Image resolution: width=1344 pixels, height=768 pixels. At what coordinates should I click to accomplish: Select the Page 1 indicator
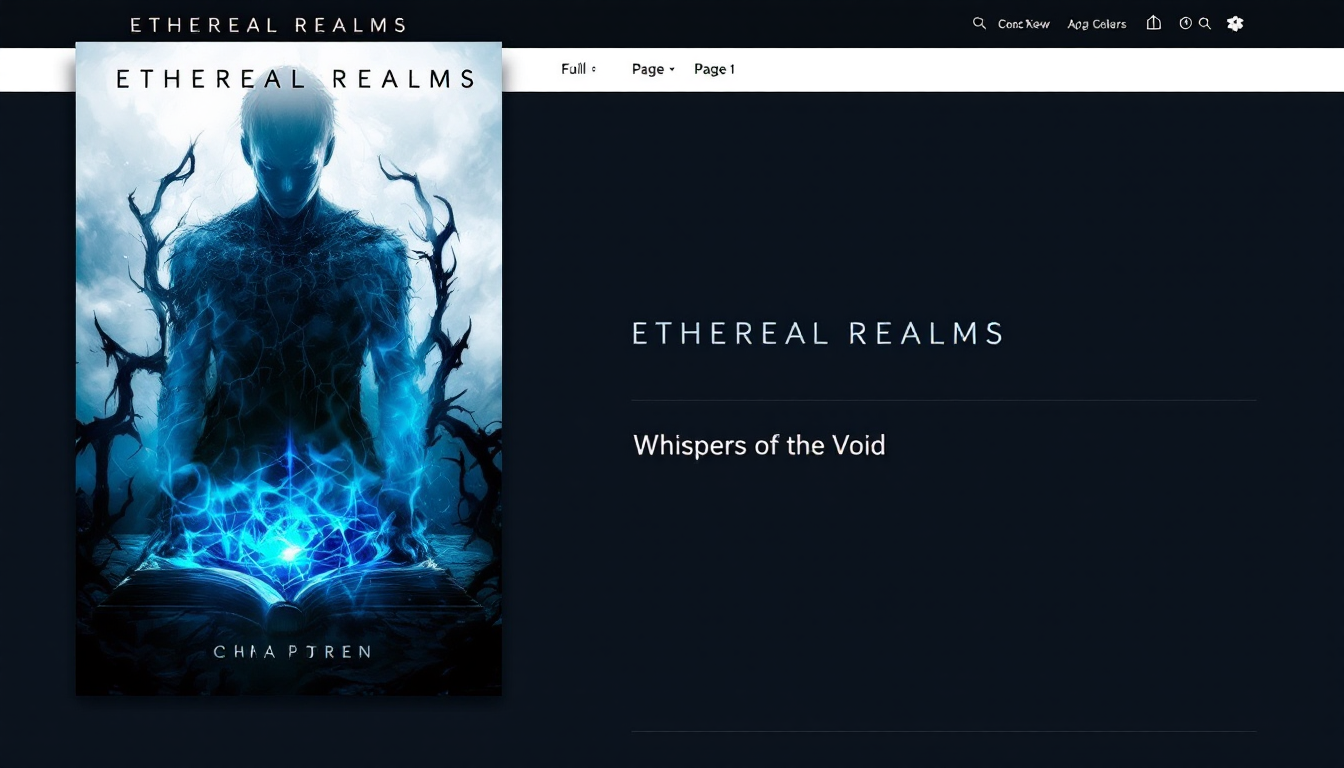pyautogui.click(x=714, y=69)
